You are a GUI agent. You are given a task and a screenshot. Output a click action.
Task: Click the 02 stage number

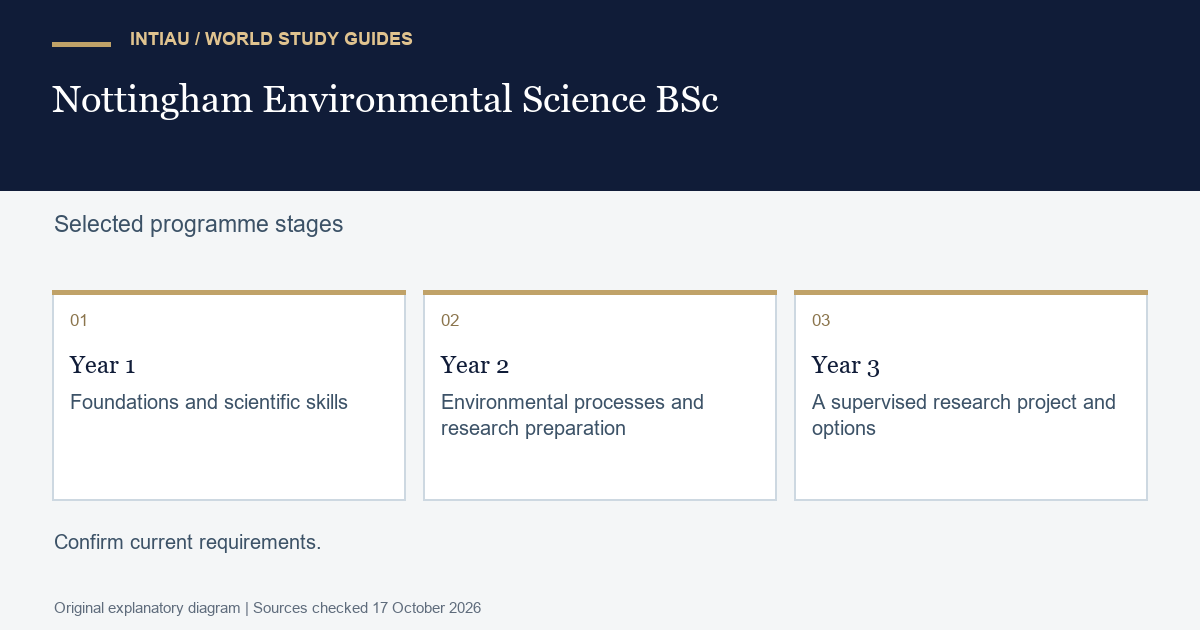450,321
